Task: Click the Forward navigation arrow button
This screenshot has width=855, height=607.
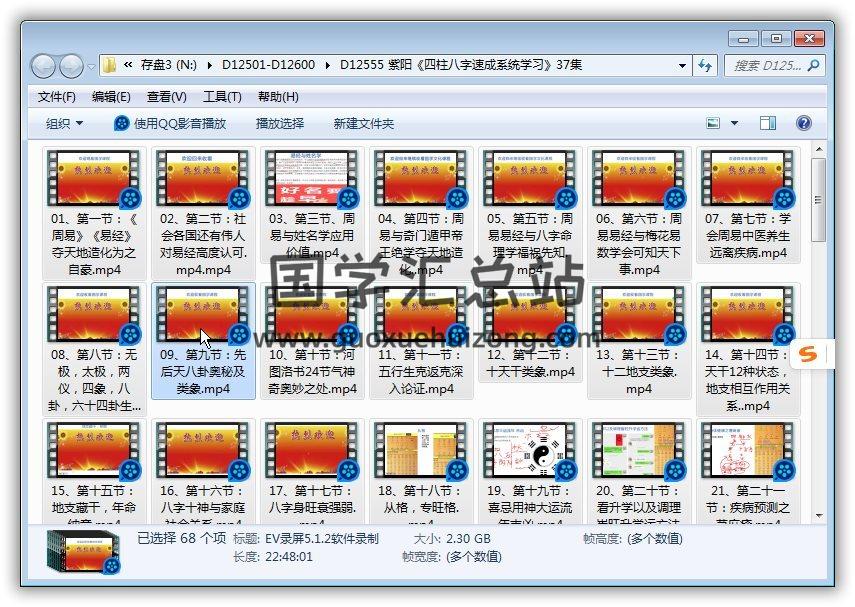Action: [x=71, y=67]
